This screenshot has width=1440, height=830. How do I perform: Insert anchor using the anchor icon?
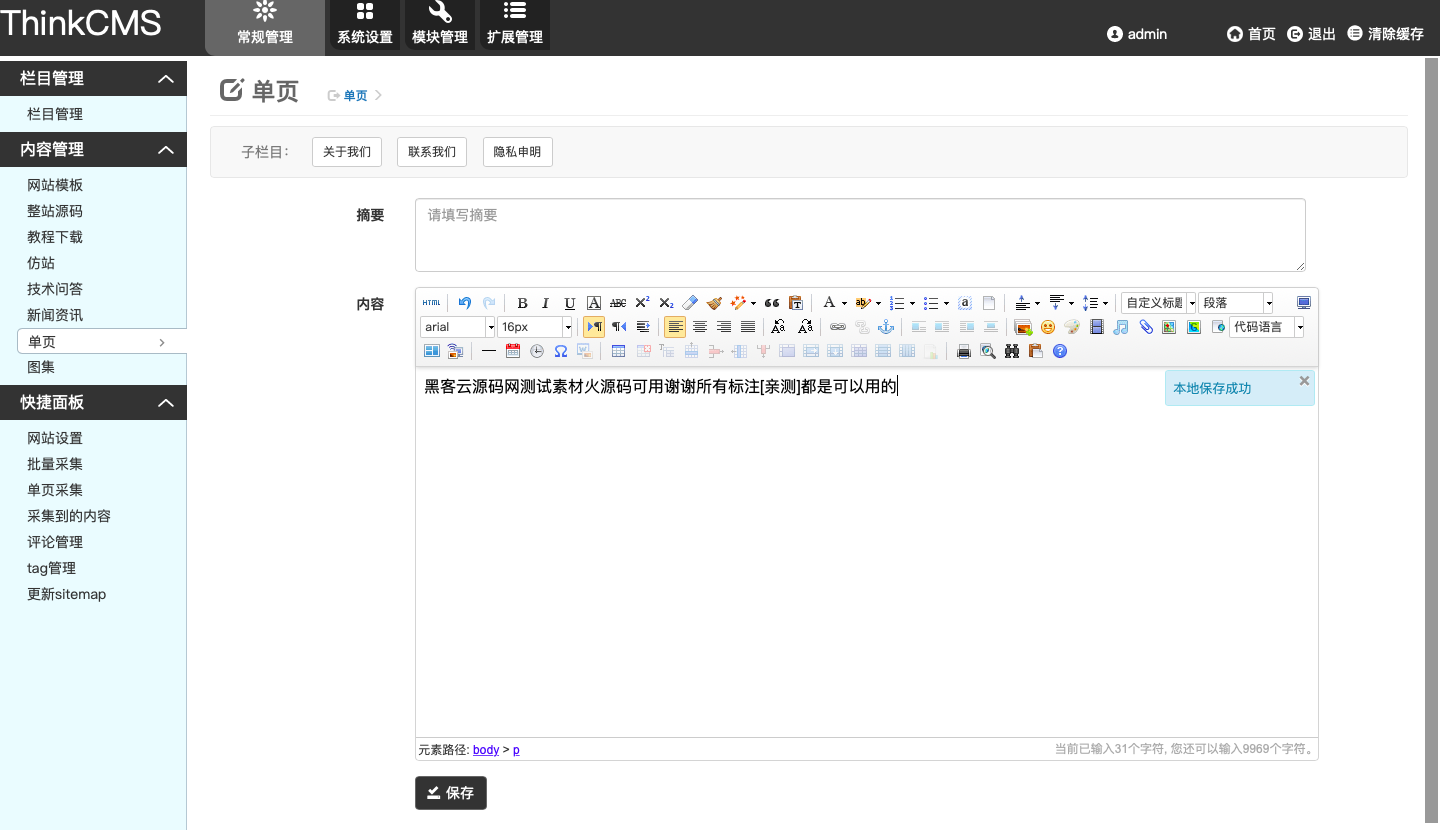885,327
